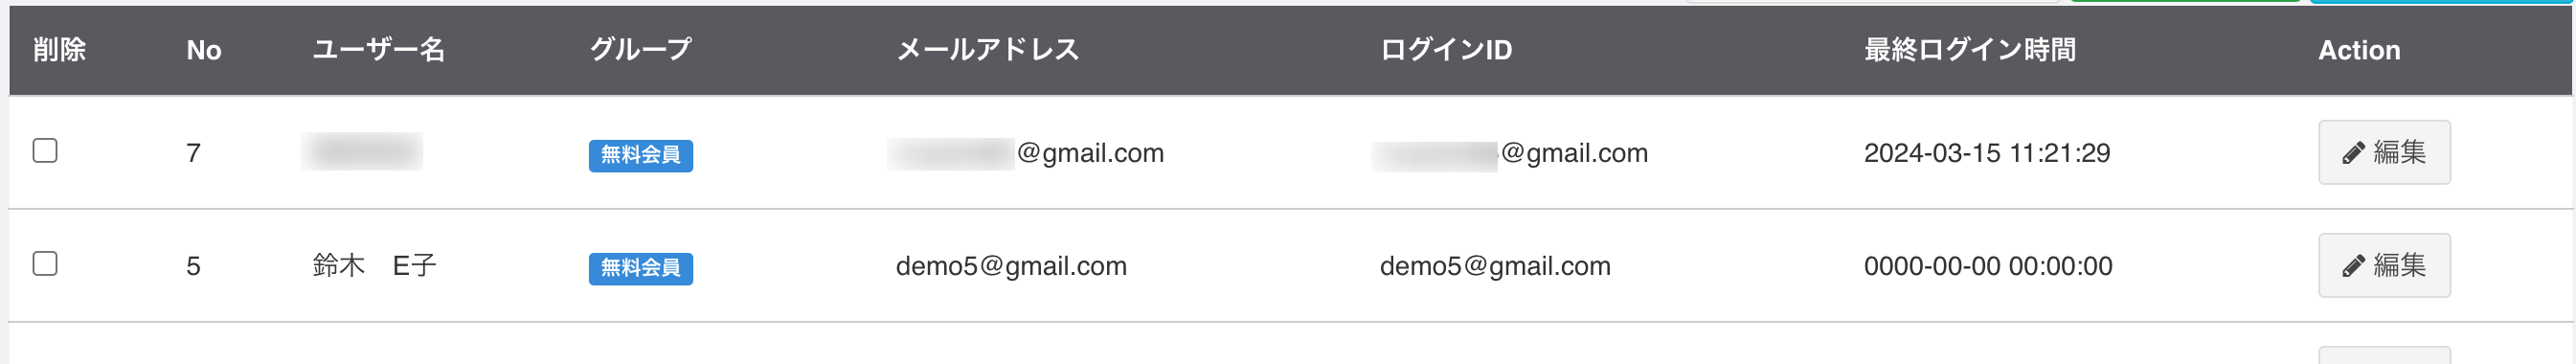The height and width of the screenshot is (364, 2576).
Task: Click the 無料会員 badge for 鈴木 E子
Action: 640,268
